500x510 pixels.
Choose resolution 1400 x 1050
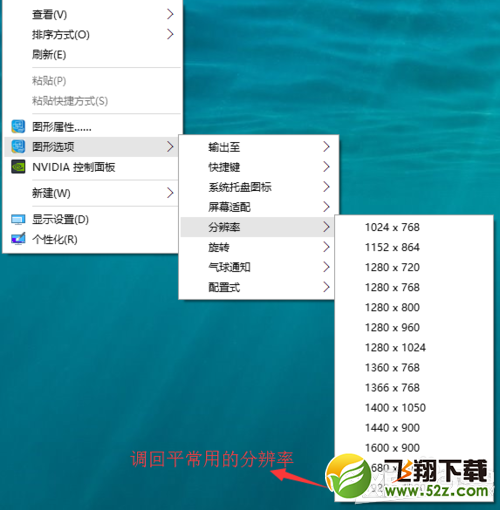[414, 408]
